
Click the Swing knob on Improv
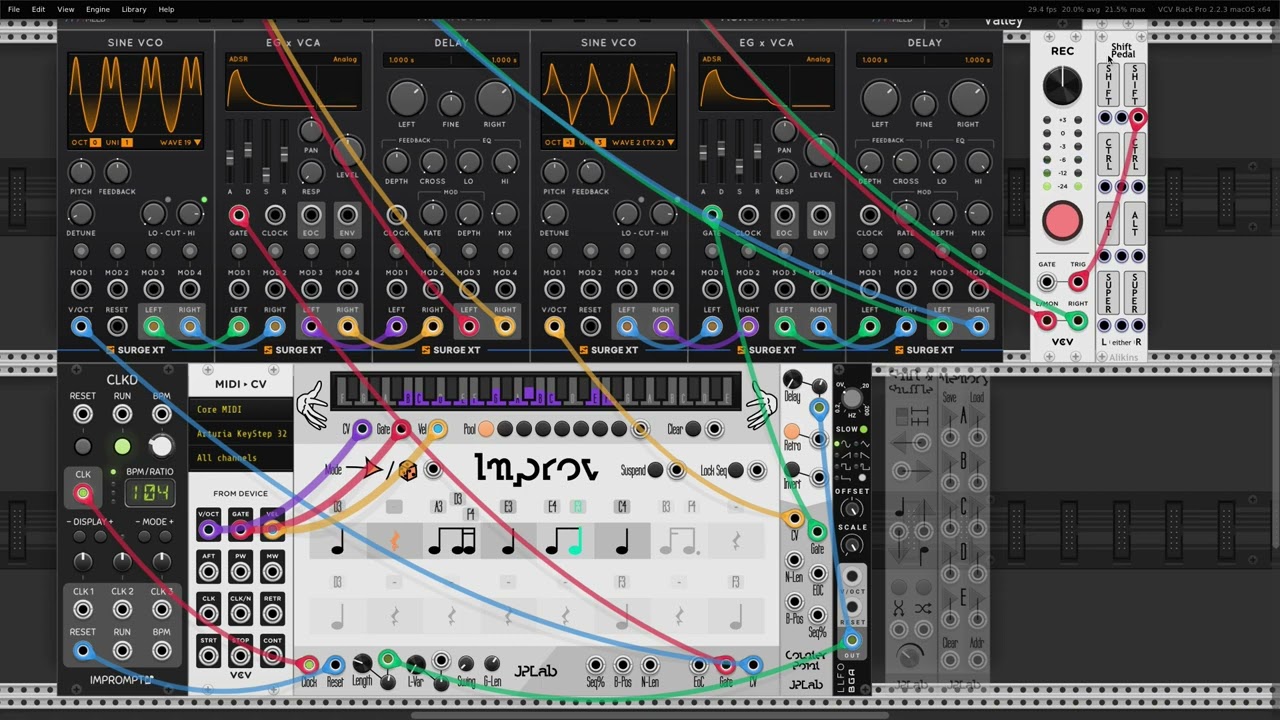466,663
